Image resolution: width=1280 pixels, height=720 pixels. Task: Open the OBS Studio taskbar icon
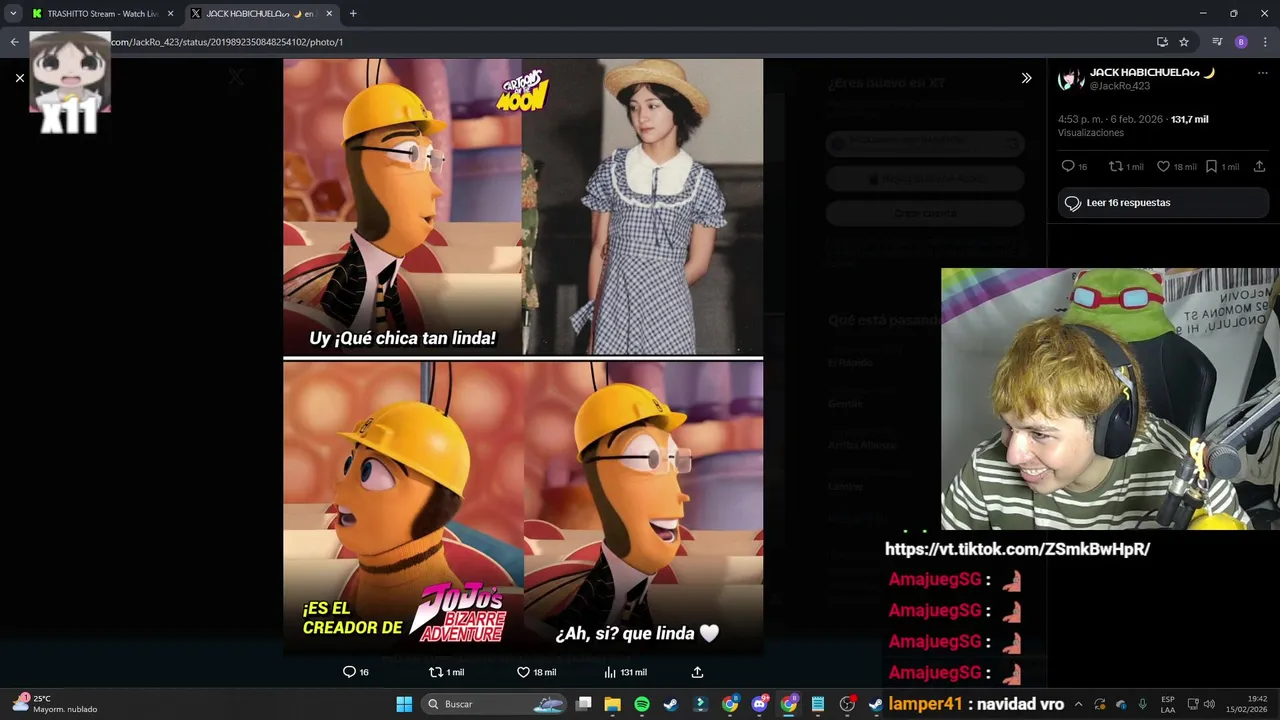(848, 704)
